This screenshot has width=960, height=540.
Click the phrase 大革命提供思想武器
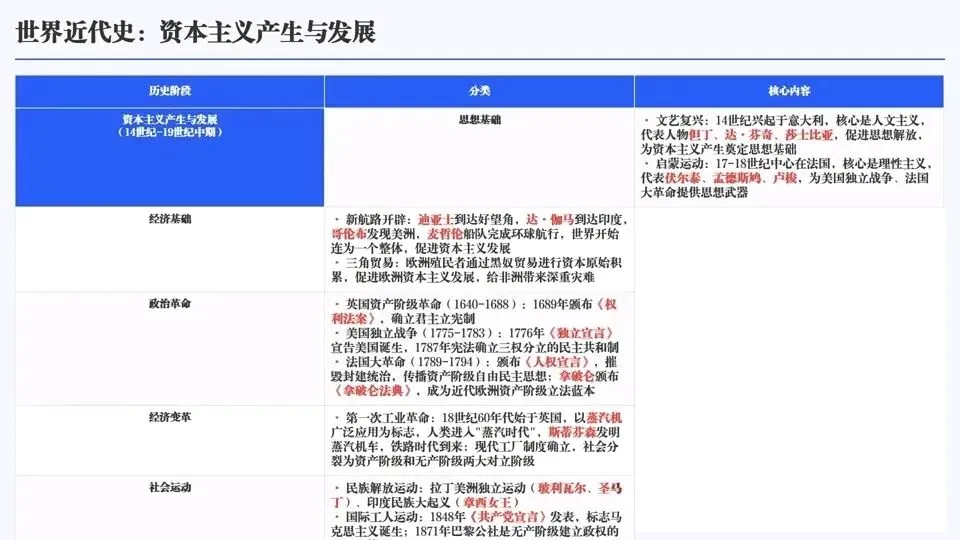point(695,192)
